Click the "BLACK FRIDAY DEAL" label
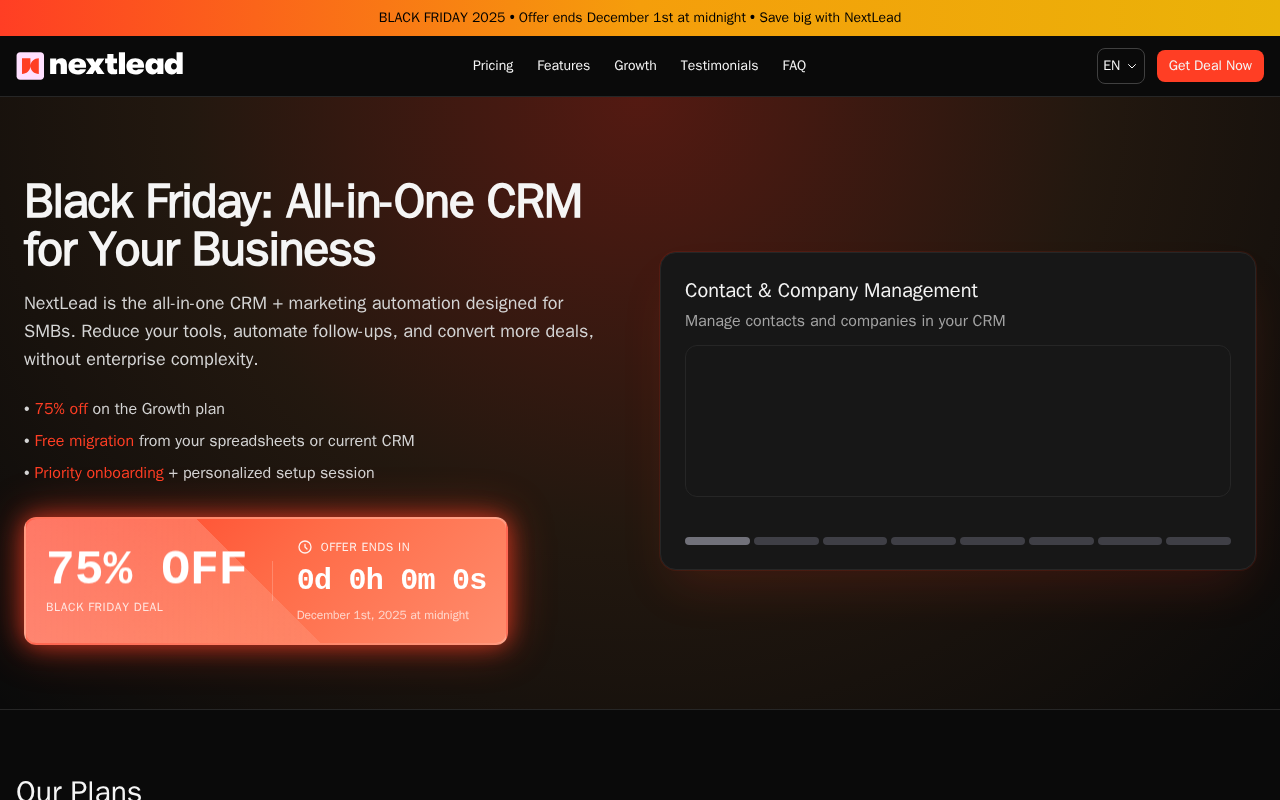The image size is (1280, 800). 104,607
